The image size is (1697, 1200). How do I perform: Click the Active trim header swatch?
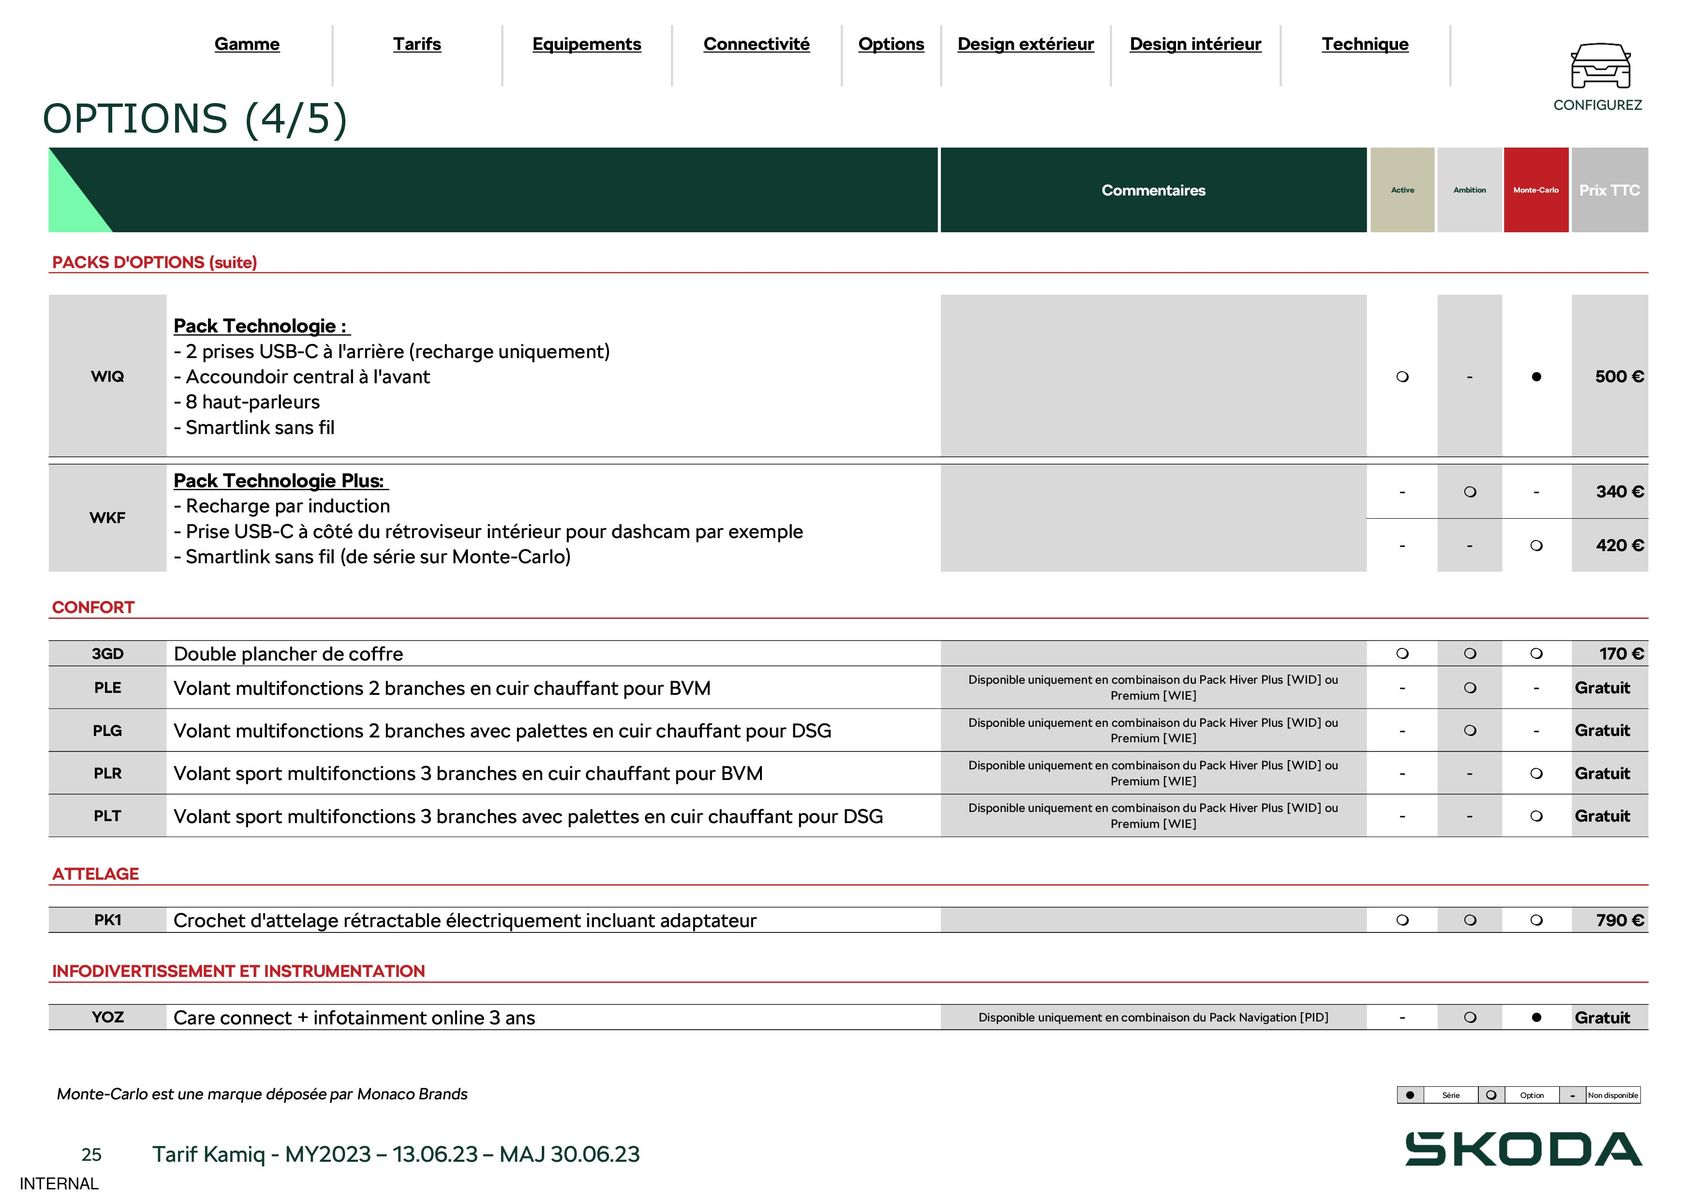point(1402,190)
